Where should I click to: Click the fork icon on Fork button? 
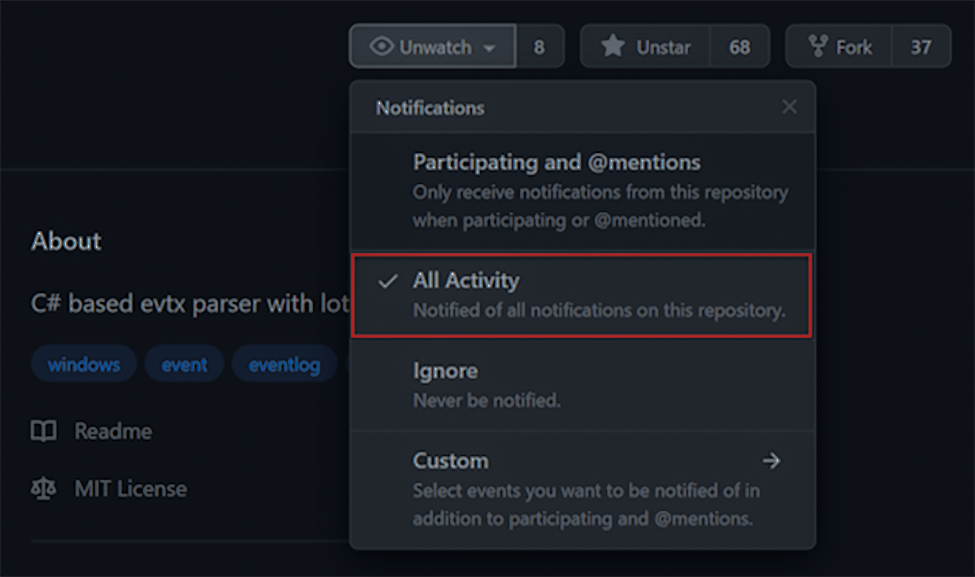coord(817,46)
